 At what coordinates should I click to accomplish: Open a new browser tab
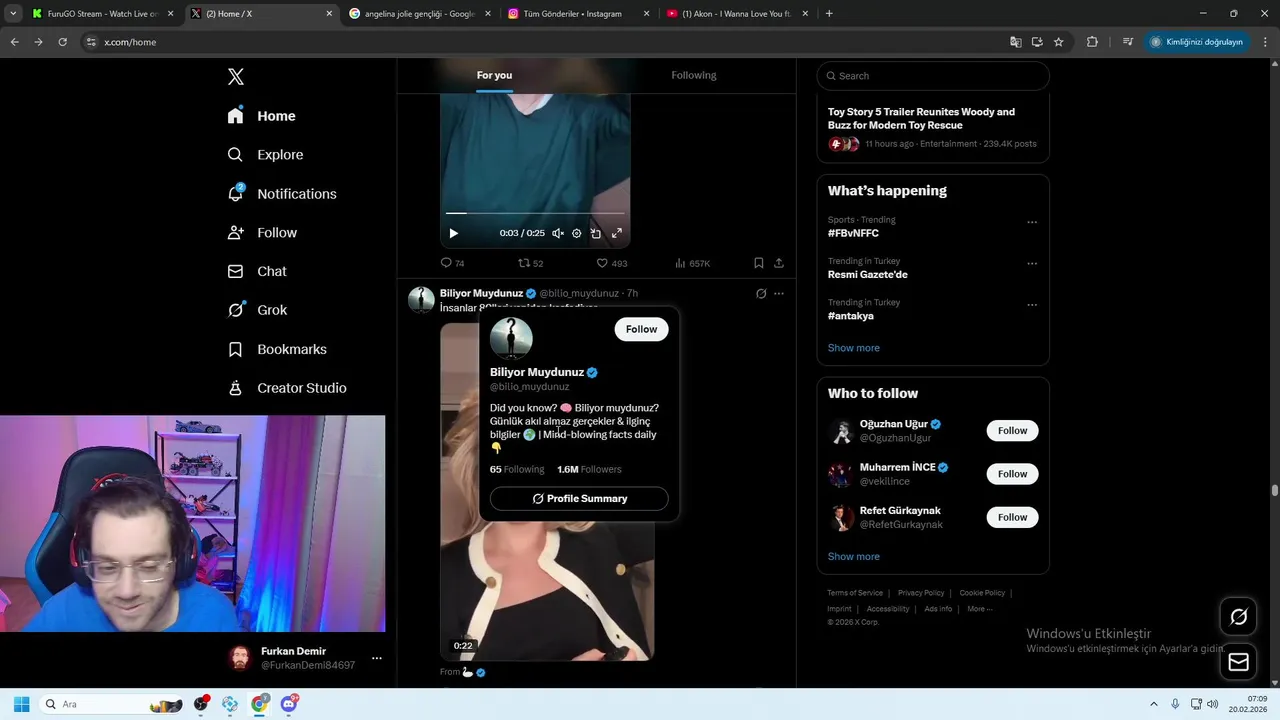[829, 14]
